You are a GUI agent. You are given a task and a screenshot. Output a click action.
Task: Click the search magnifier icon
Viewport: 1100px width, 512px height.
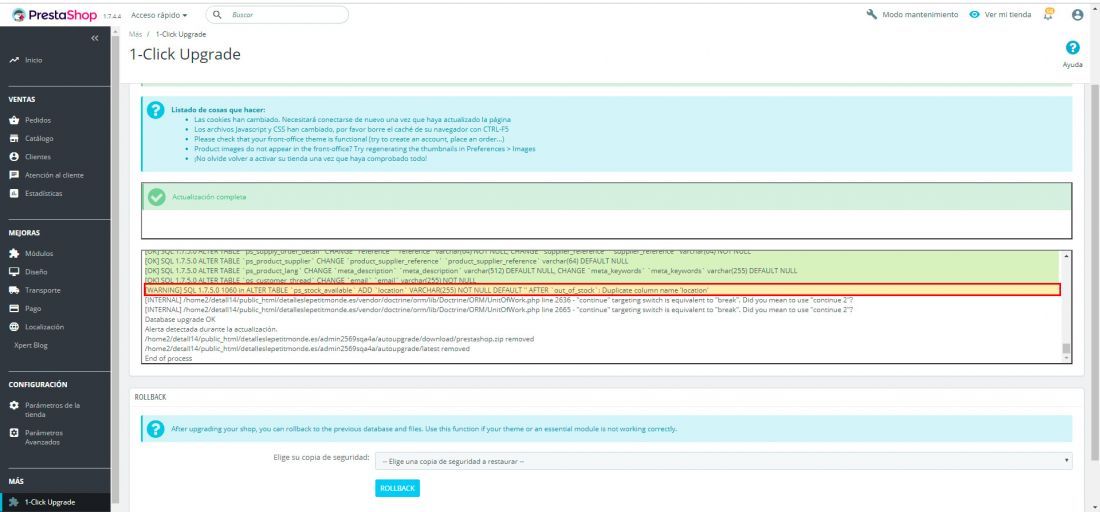[217, 14]
